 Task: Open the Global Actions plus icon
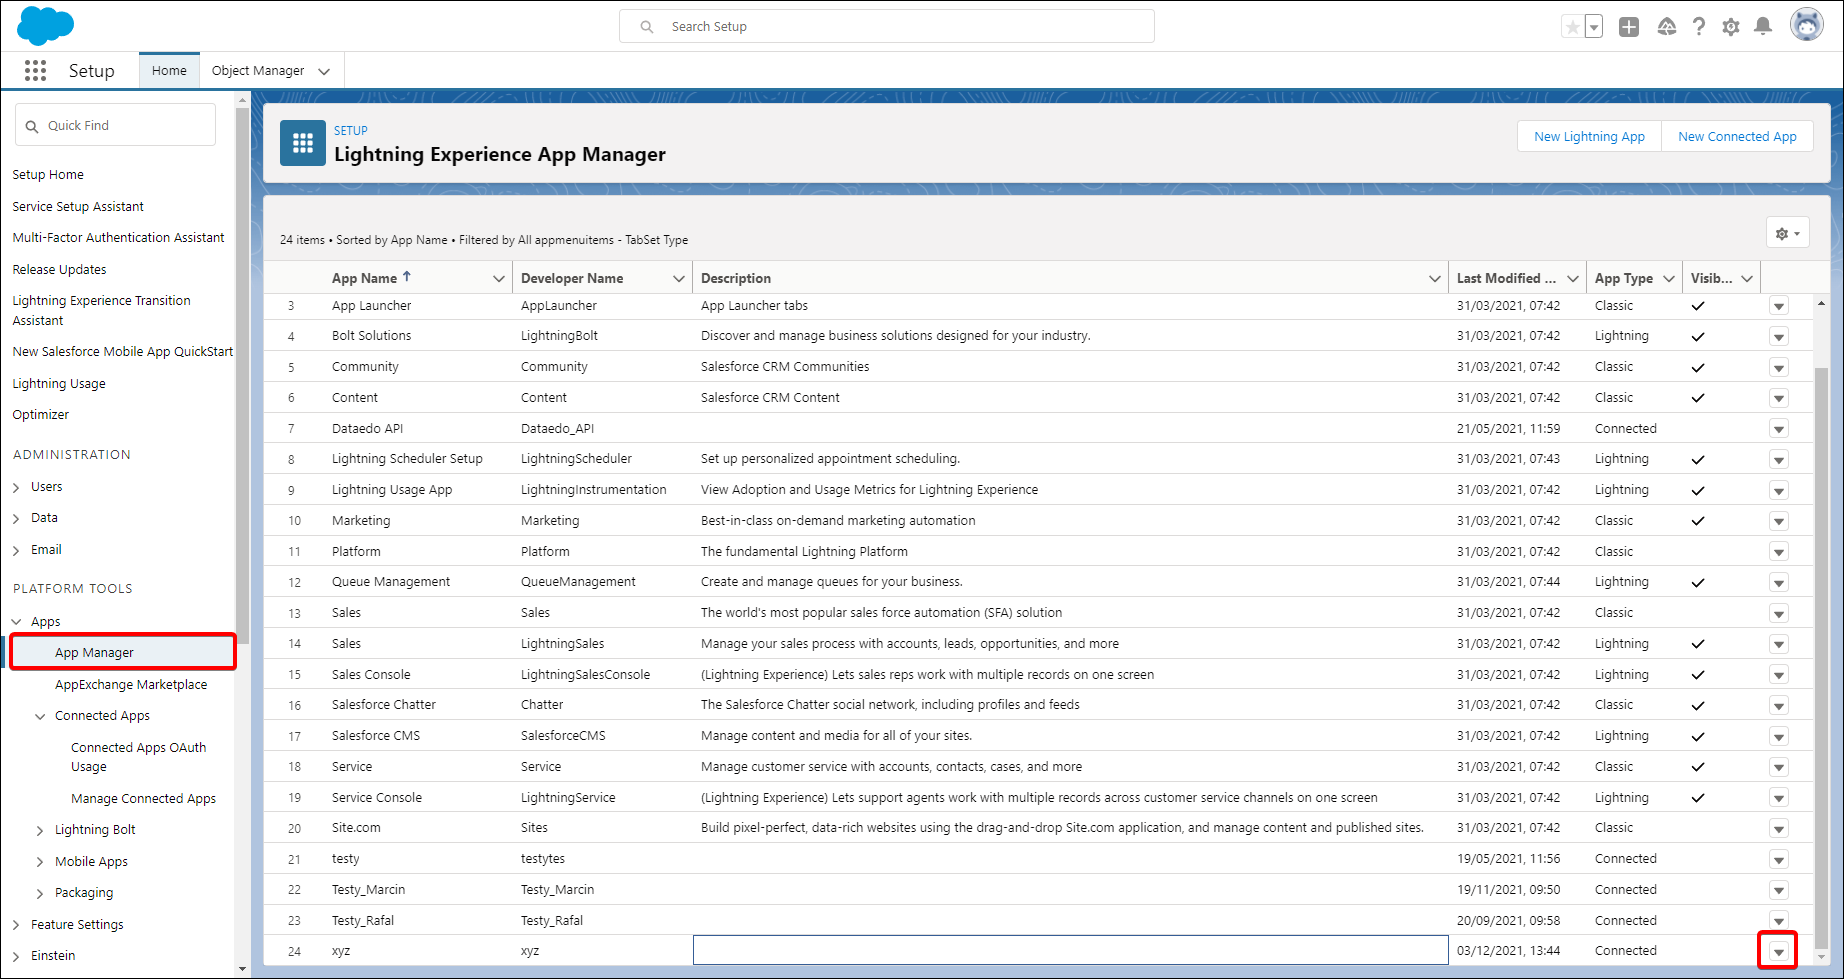coord(1629,27)
